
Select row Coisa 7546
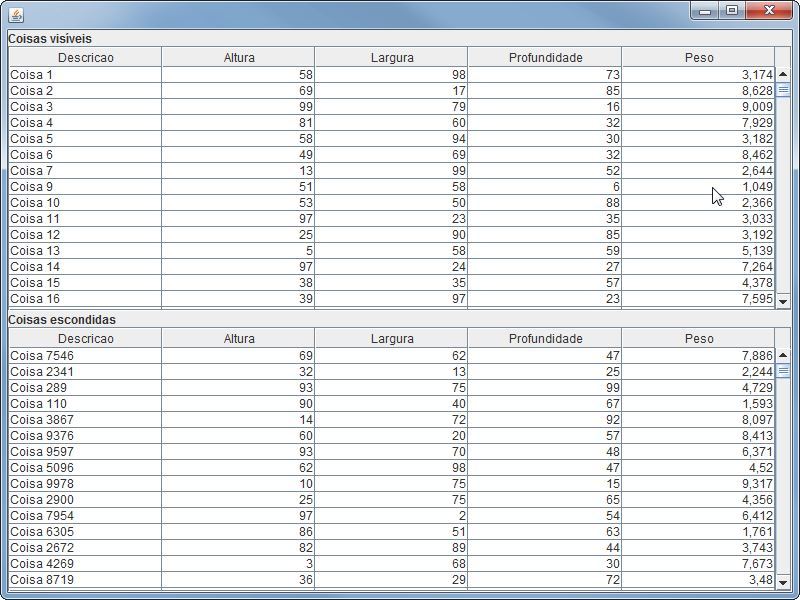(392, 356)
